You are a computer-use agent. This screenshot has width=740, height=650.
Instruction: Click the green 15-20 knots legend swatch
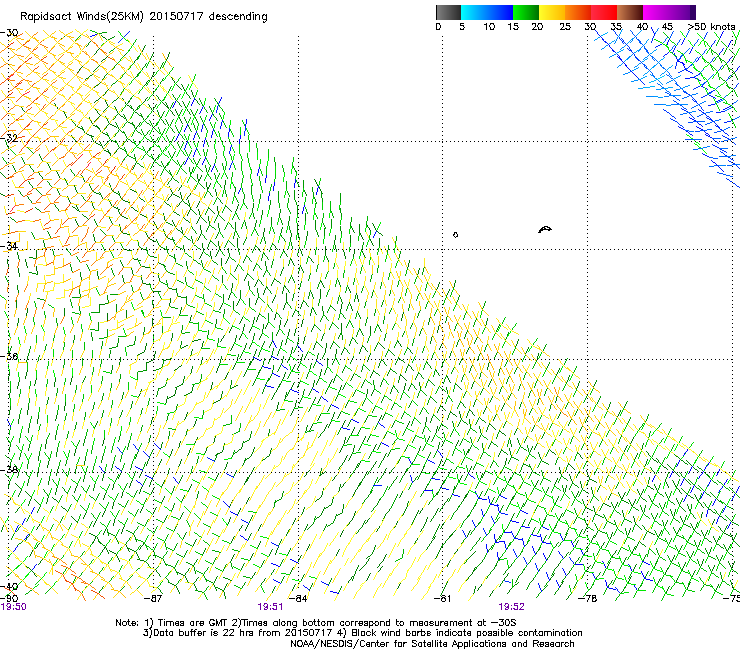point(526,12)
